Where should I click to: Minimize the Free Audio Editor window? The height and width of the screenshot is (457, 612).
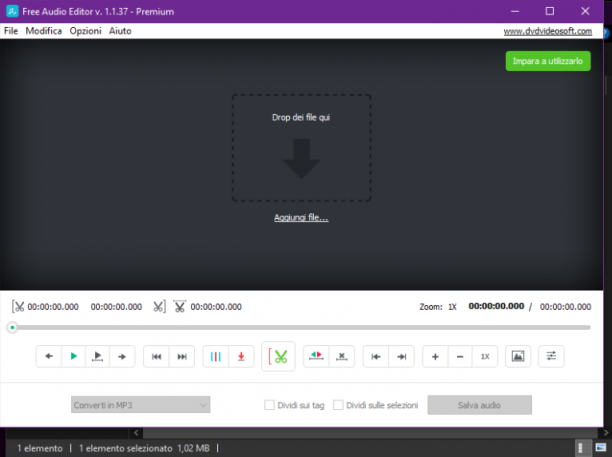(515, 11)
